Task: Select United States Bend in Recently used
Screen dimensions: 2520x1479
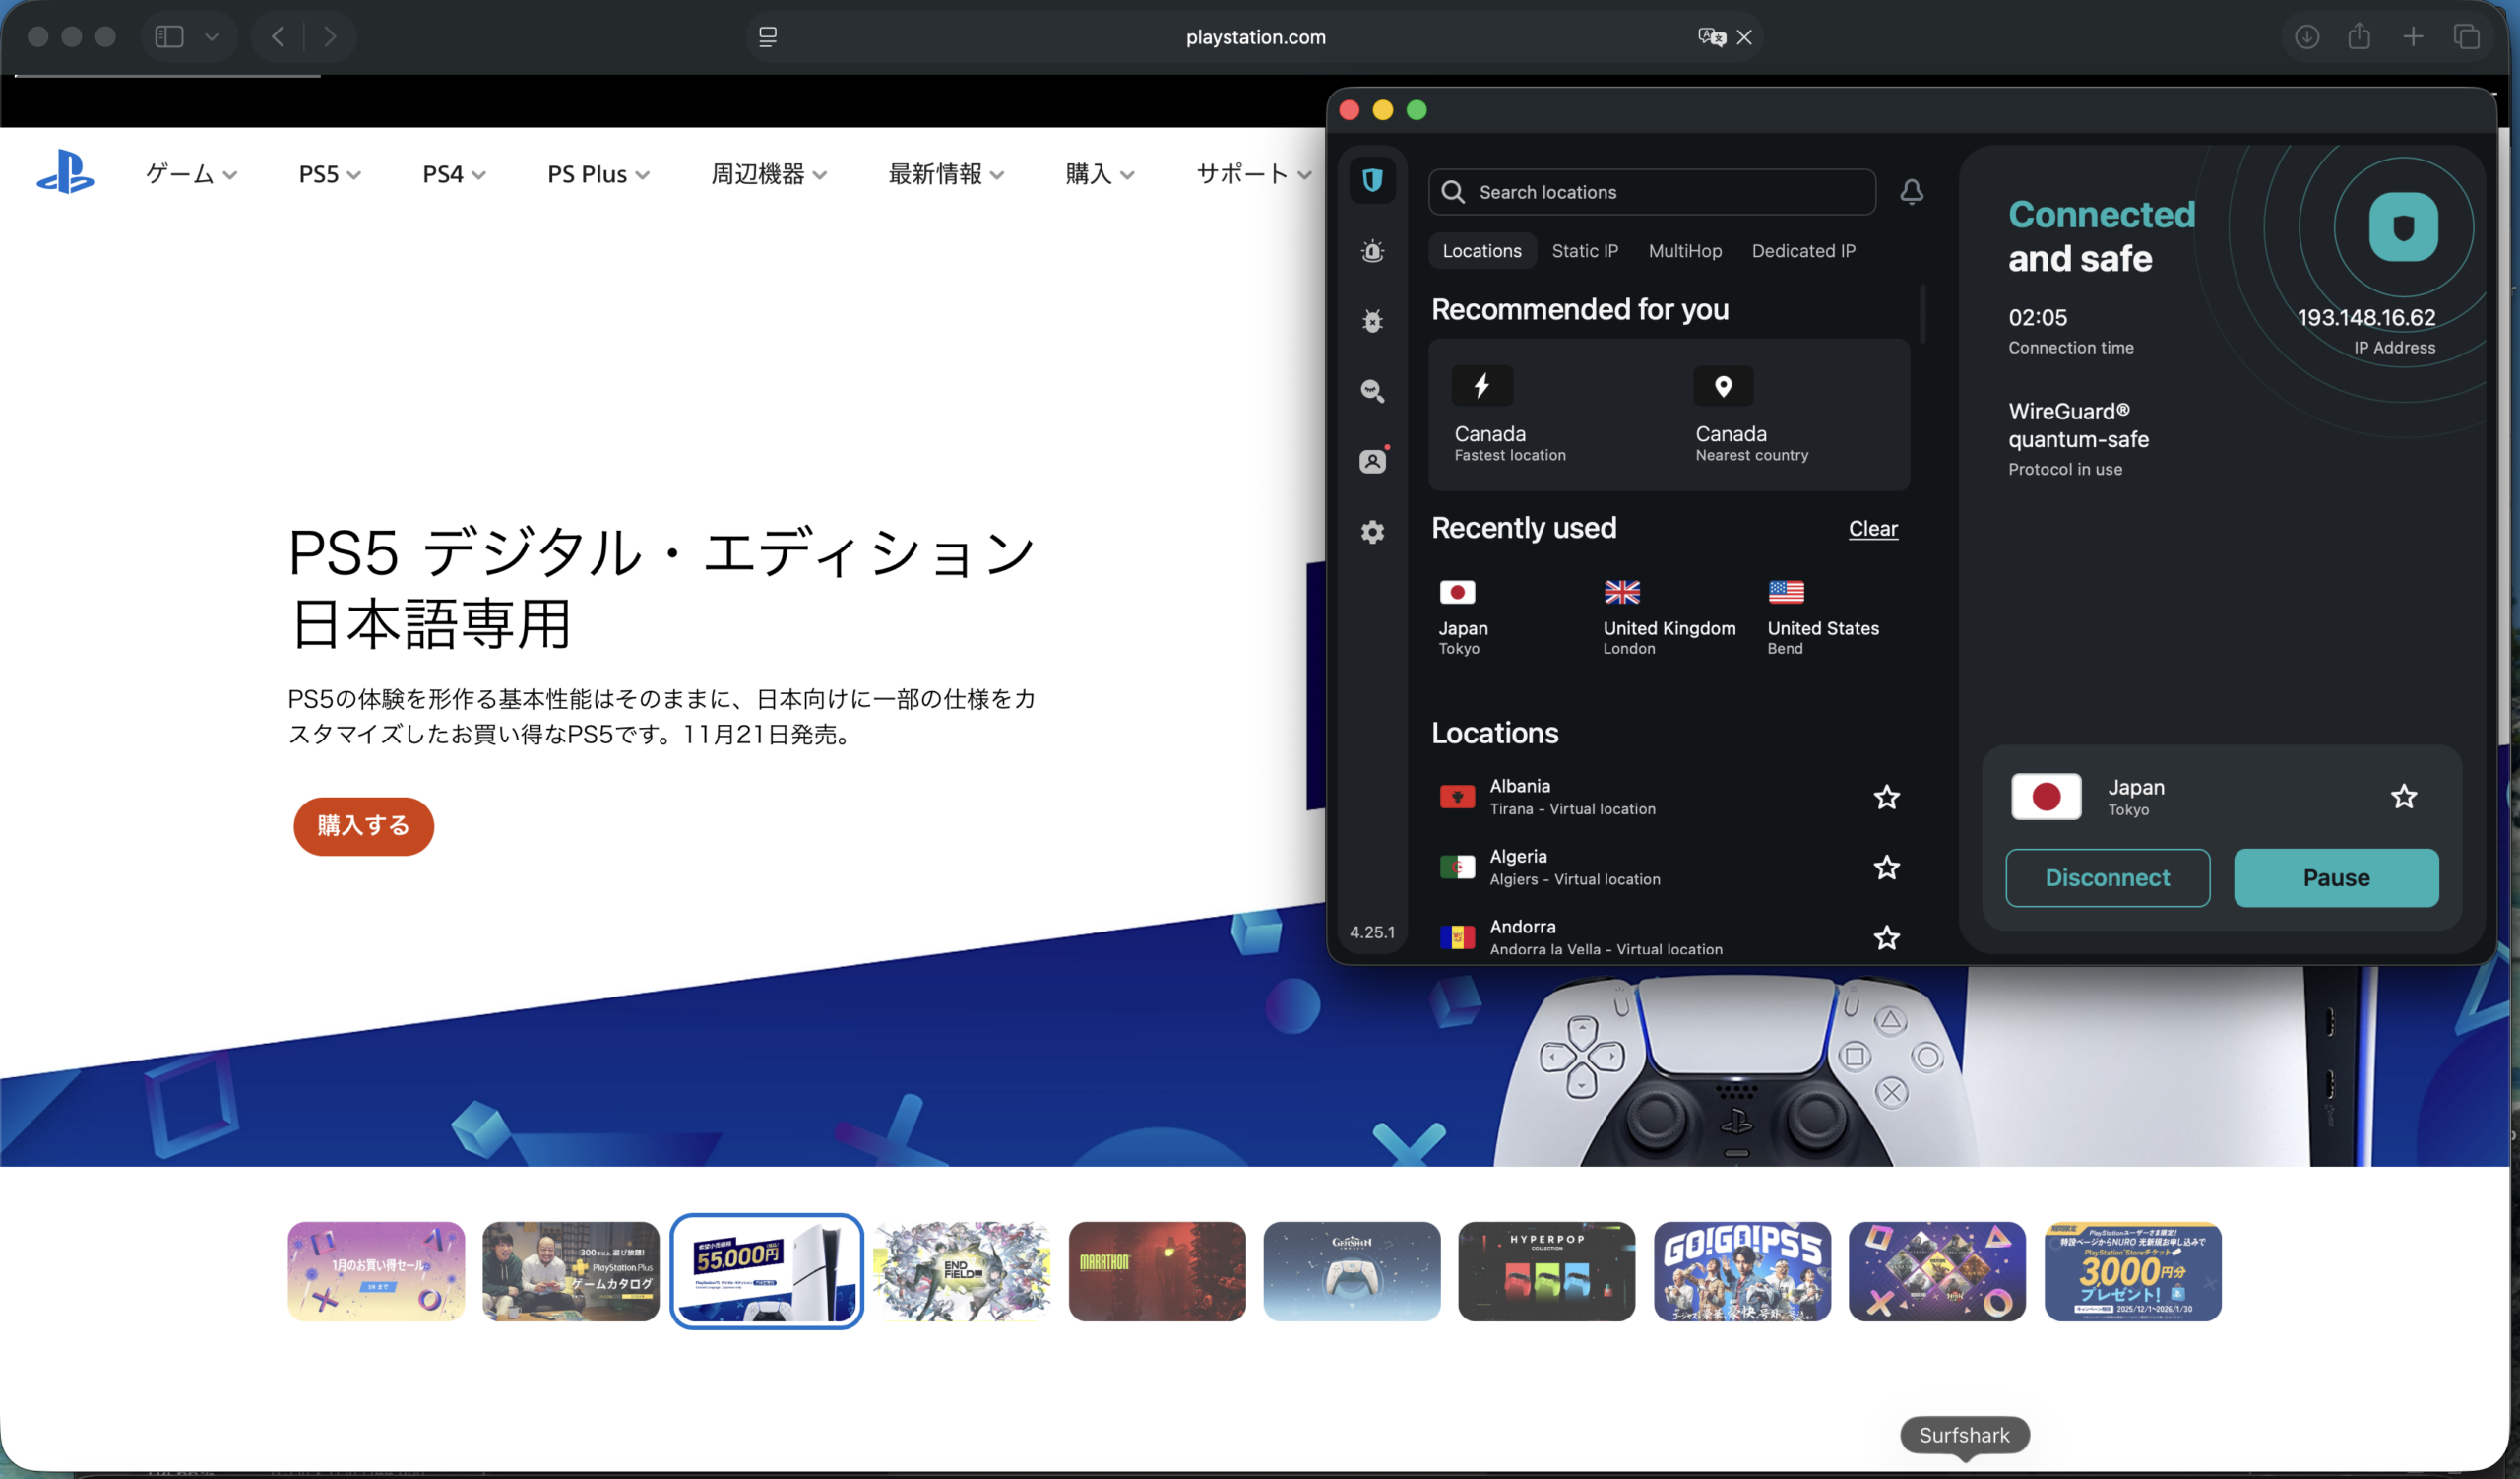Action: 1823,617
